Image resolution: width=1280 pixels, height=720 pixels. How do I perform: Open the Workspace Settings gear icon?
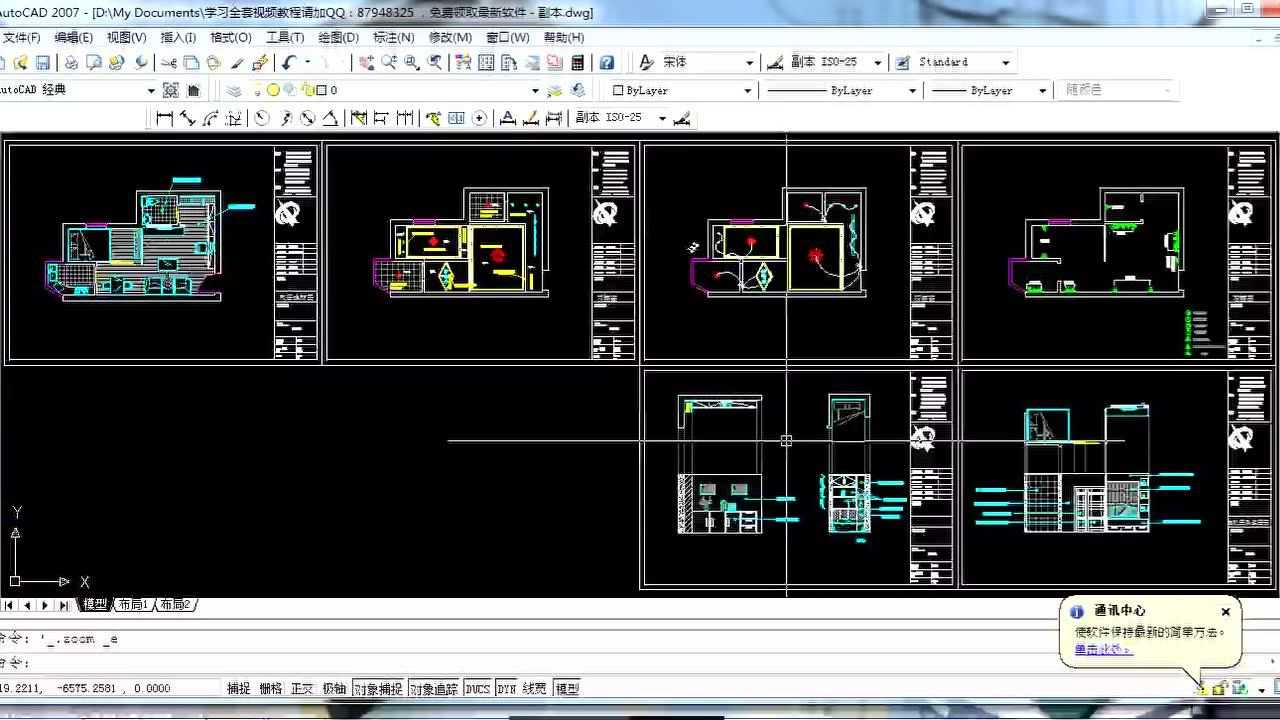click(171, 90)
